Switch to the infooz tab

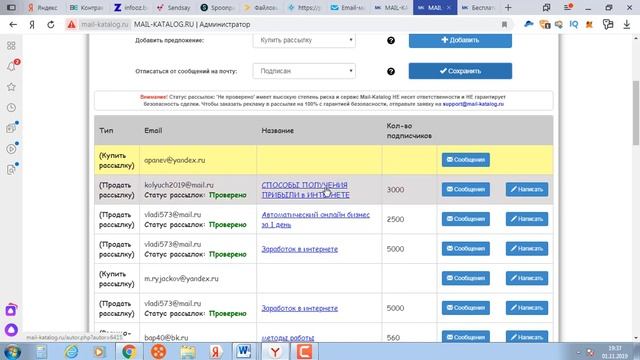pos(131,7)
